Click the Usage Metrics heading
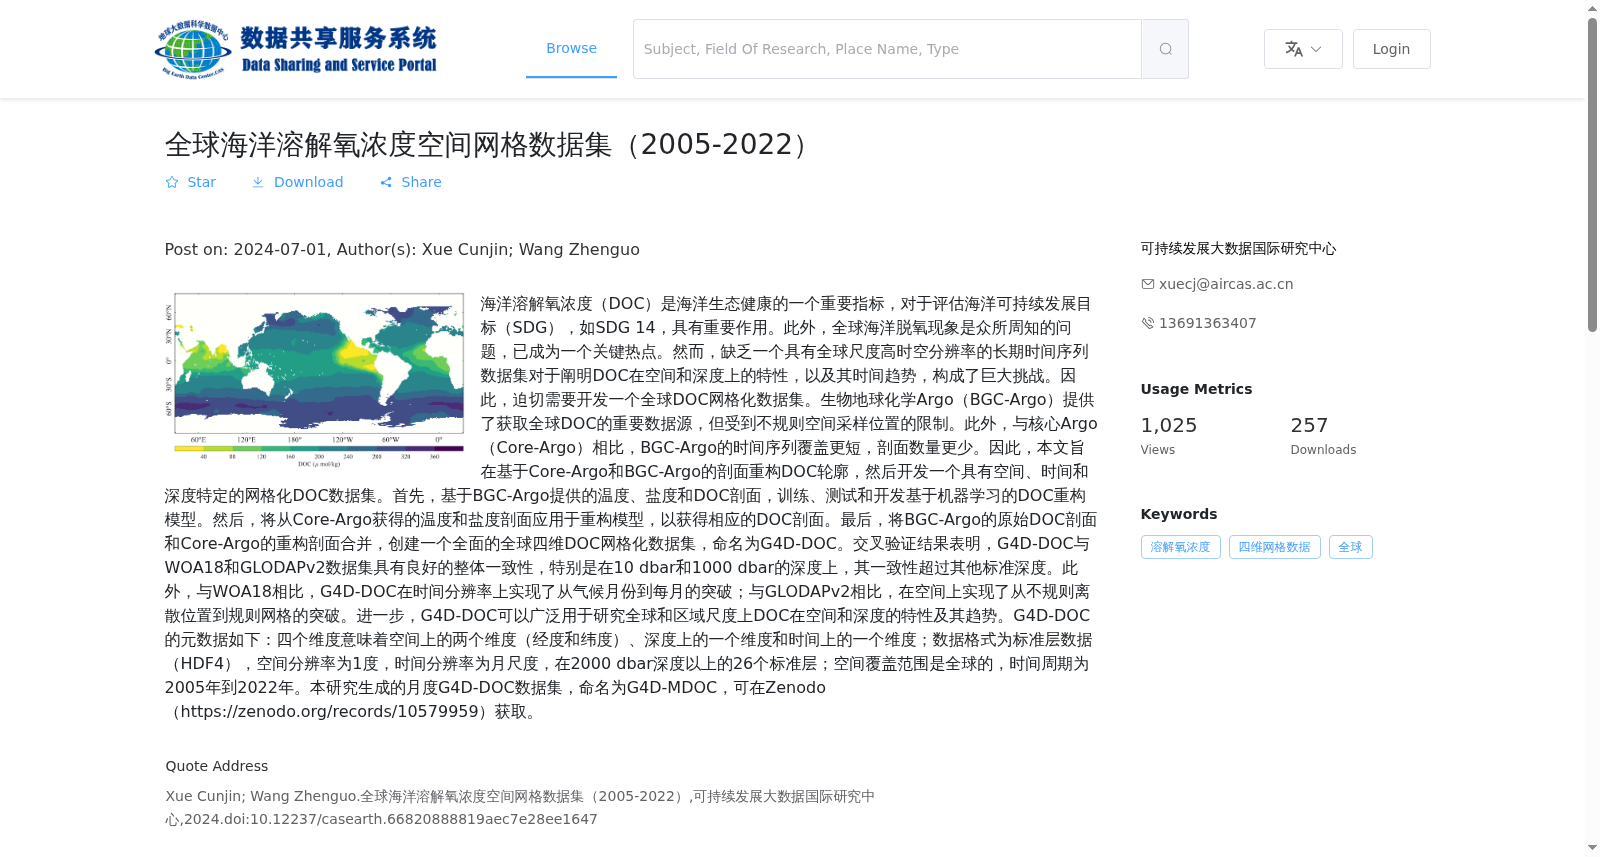This screenshot has width=1600, height=857. pyautogui.click(x=1196, y=389)
